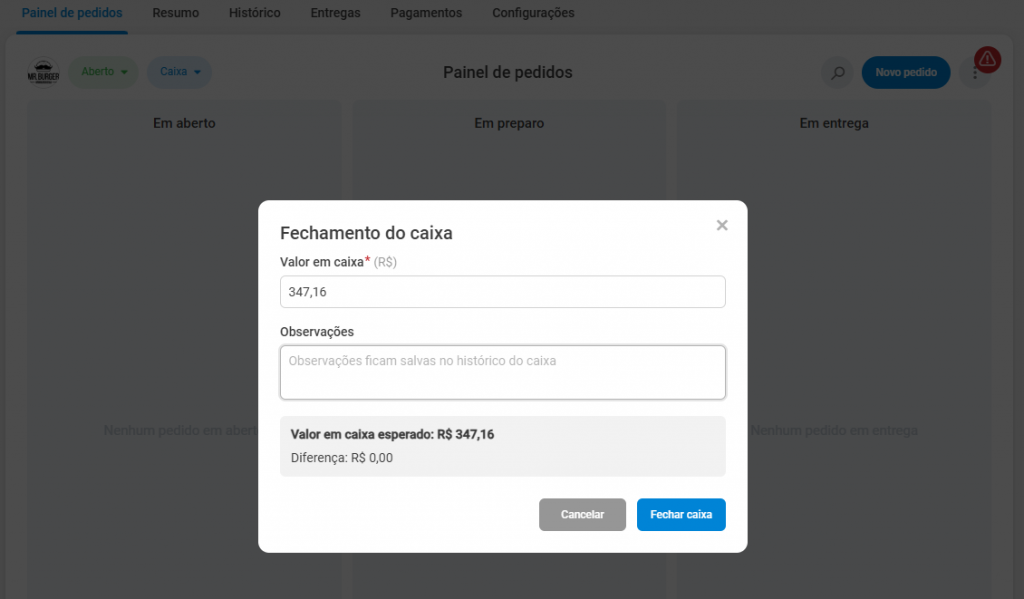Close the Fechamento do caixa dialog
This screenshot has height=599, width=1024.
pyautogui.click(x=722, y=226)
